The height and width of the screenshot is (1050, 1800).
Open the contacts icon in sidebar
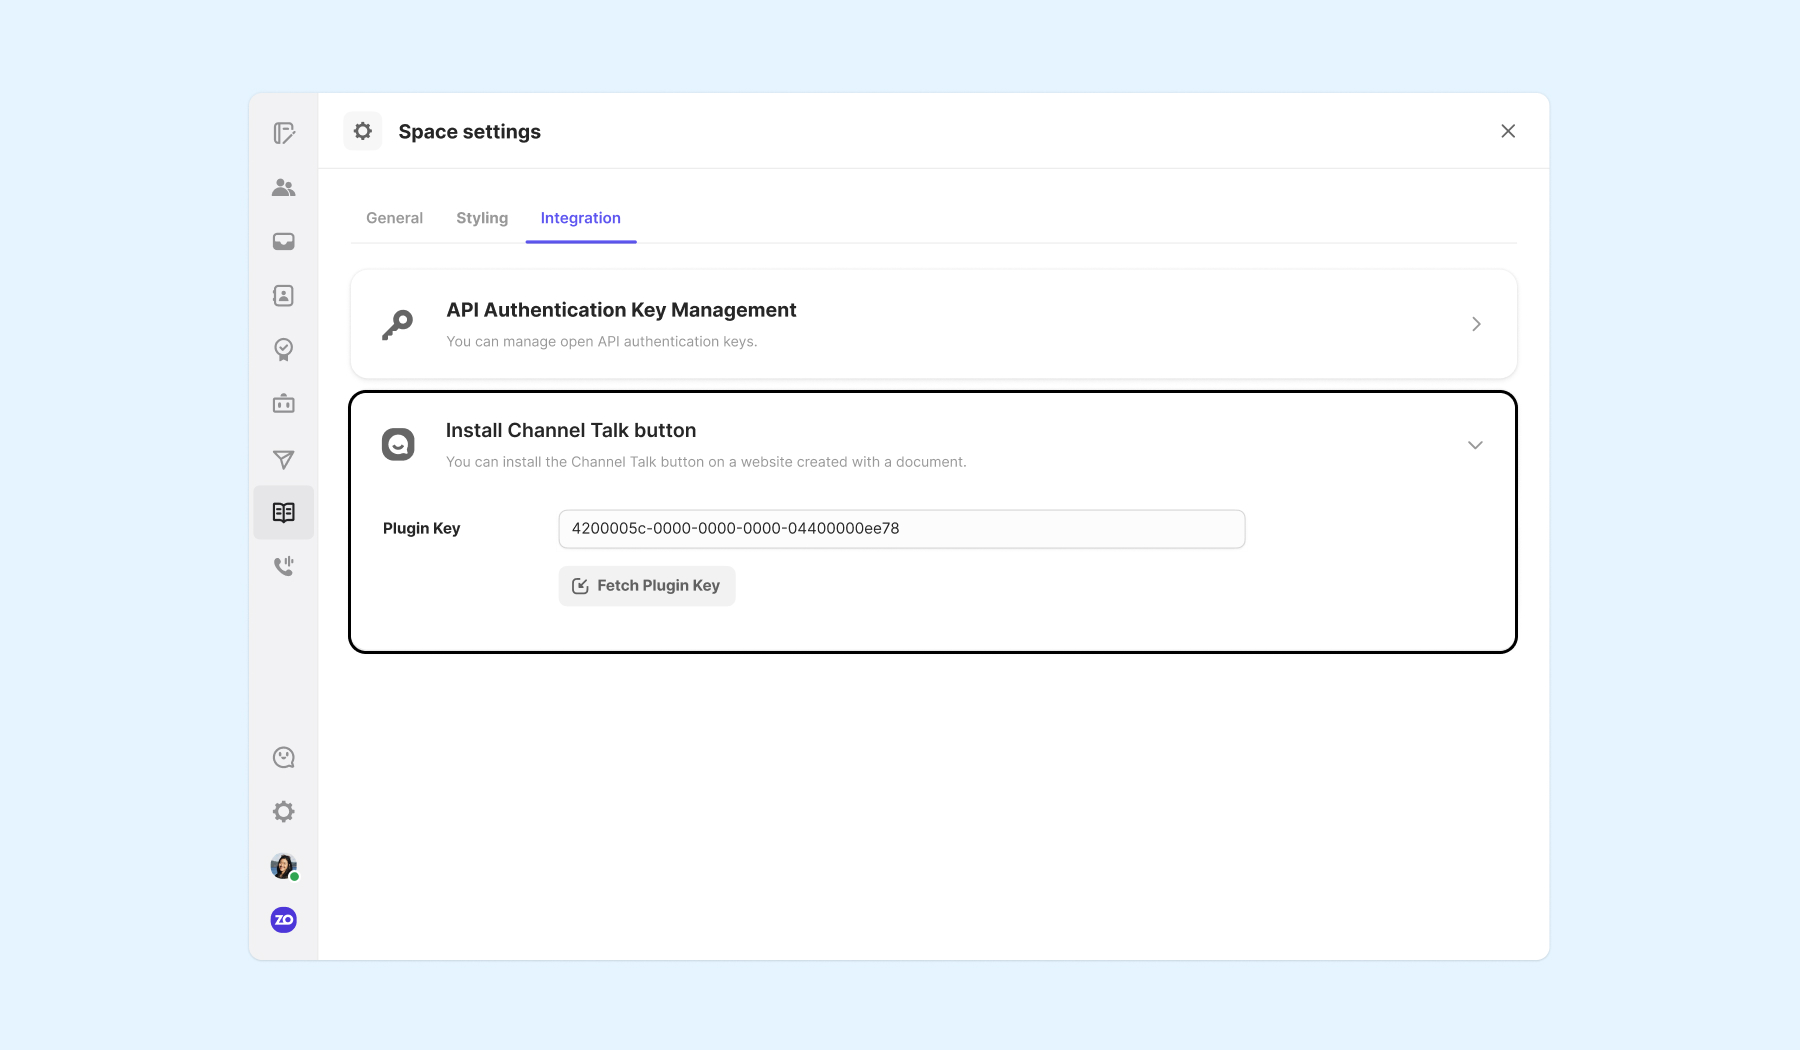(284, 295)
